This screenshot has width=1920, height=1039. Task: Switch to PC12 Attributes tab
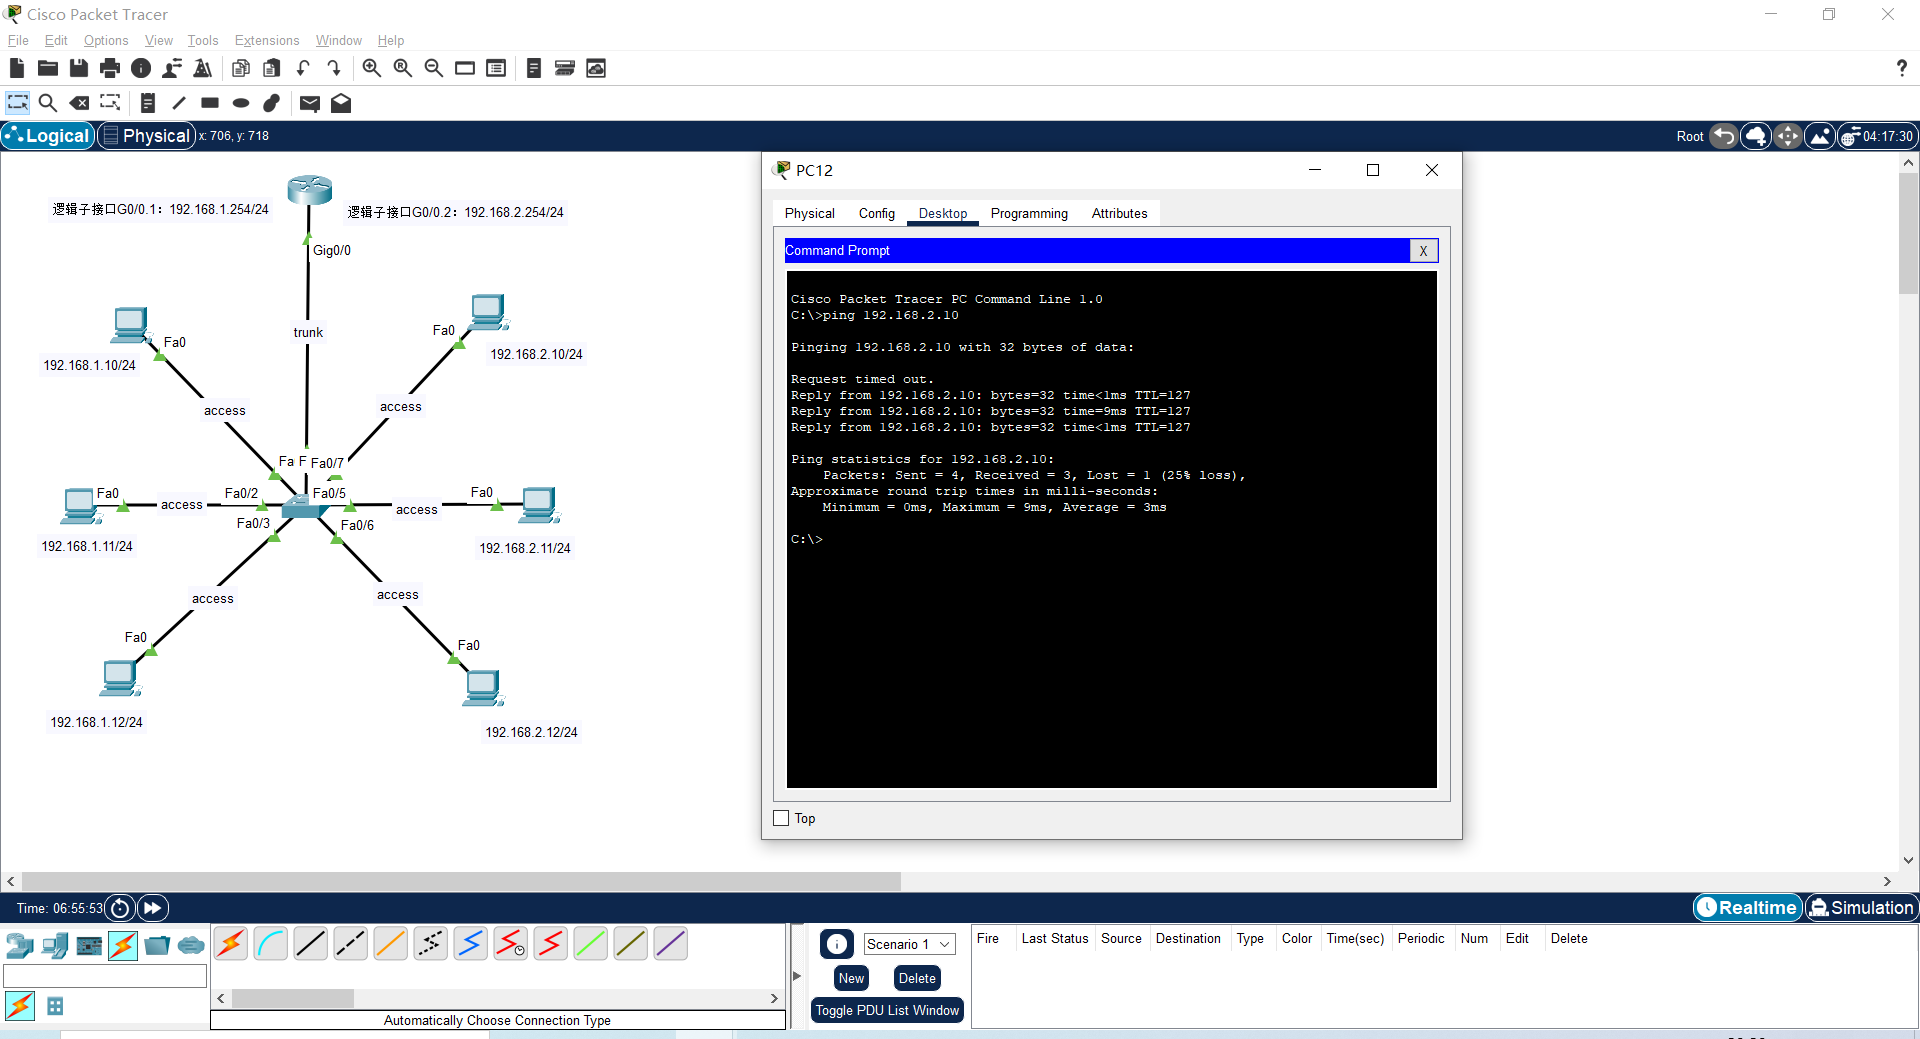coord(1120,213)
